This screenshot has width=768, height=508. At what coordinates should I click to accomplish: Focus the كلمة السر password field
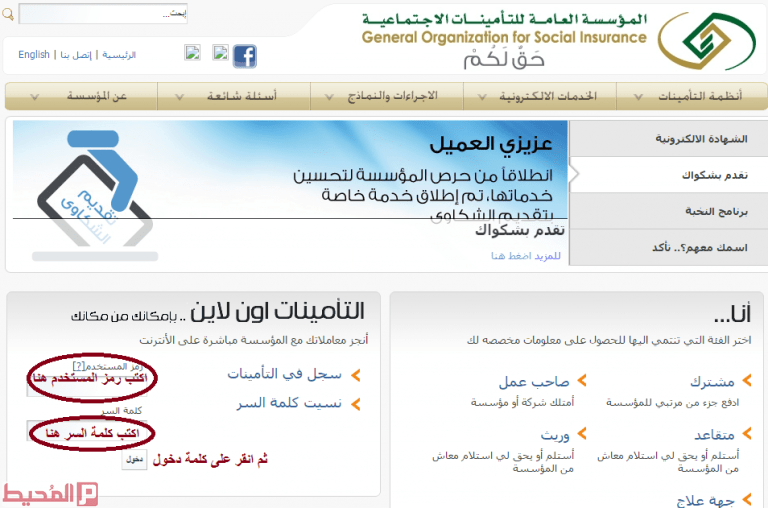click(x=87, y=430)
